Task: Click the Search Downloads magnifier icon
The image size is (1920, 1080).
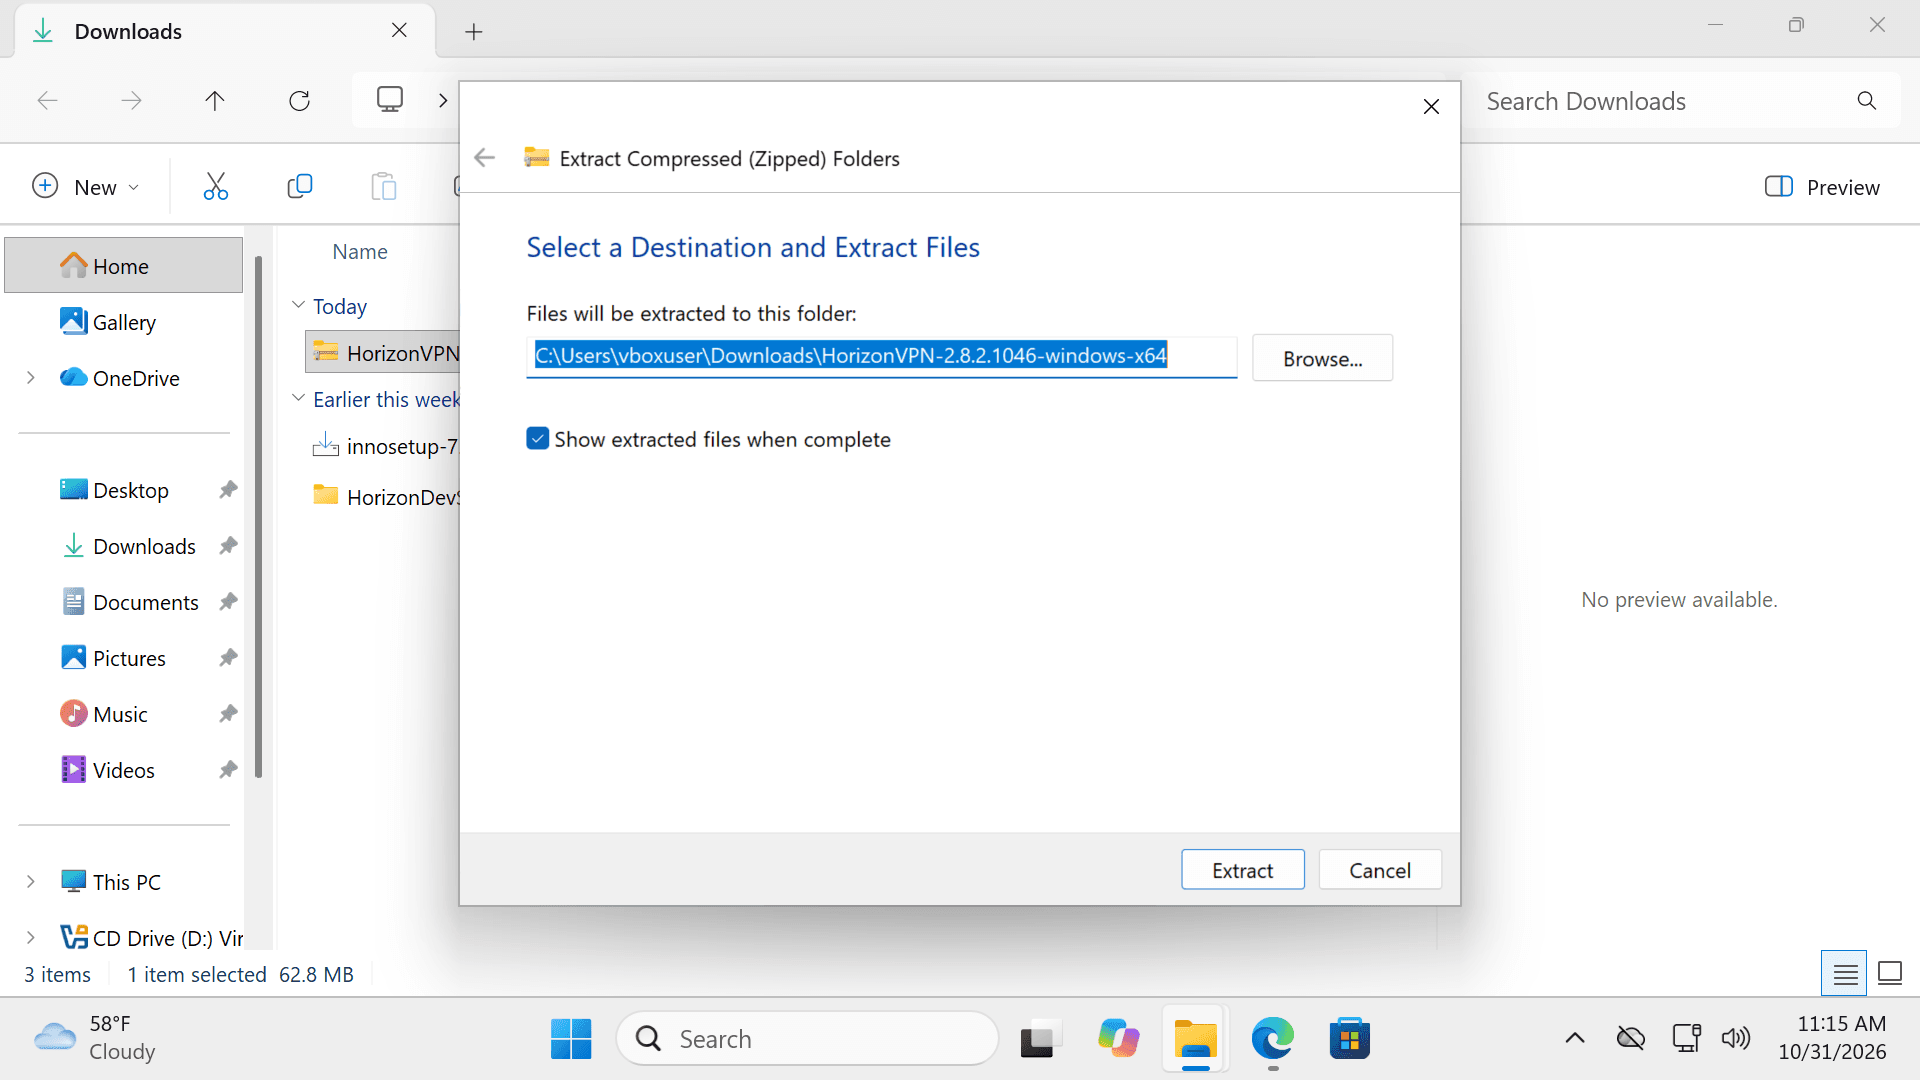Action: (x=1866, y=100)
